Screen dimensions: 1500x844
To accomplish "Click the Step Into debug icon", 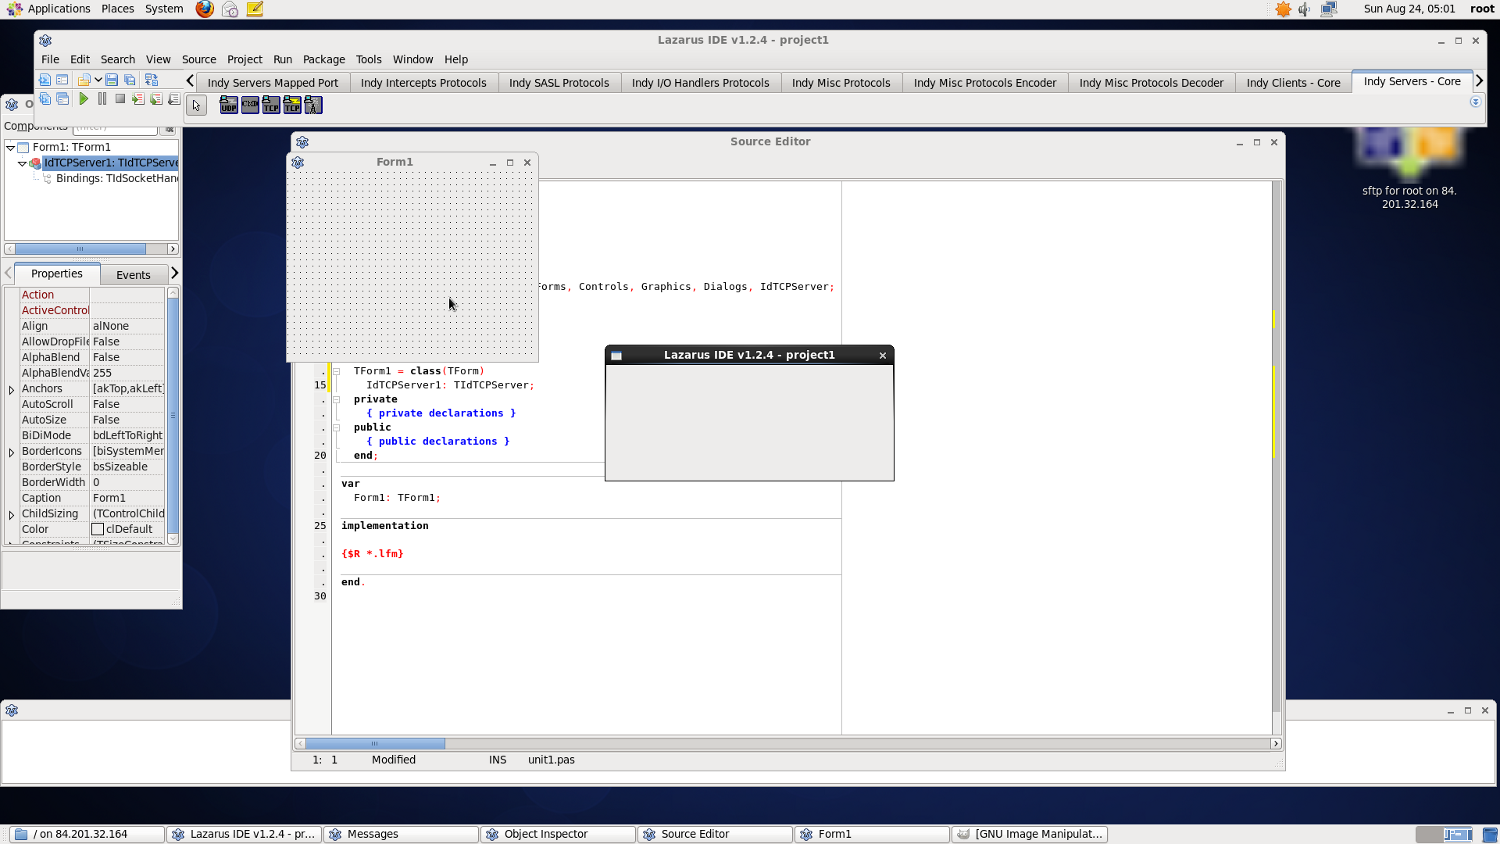I will tap(138, 99).
